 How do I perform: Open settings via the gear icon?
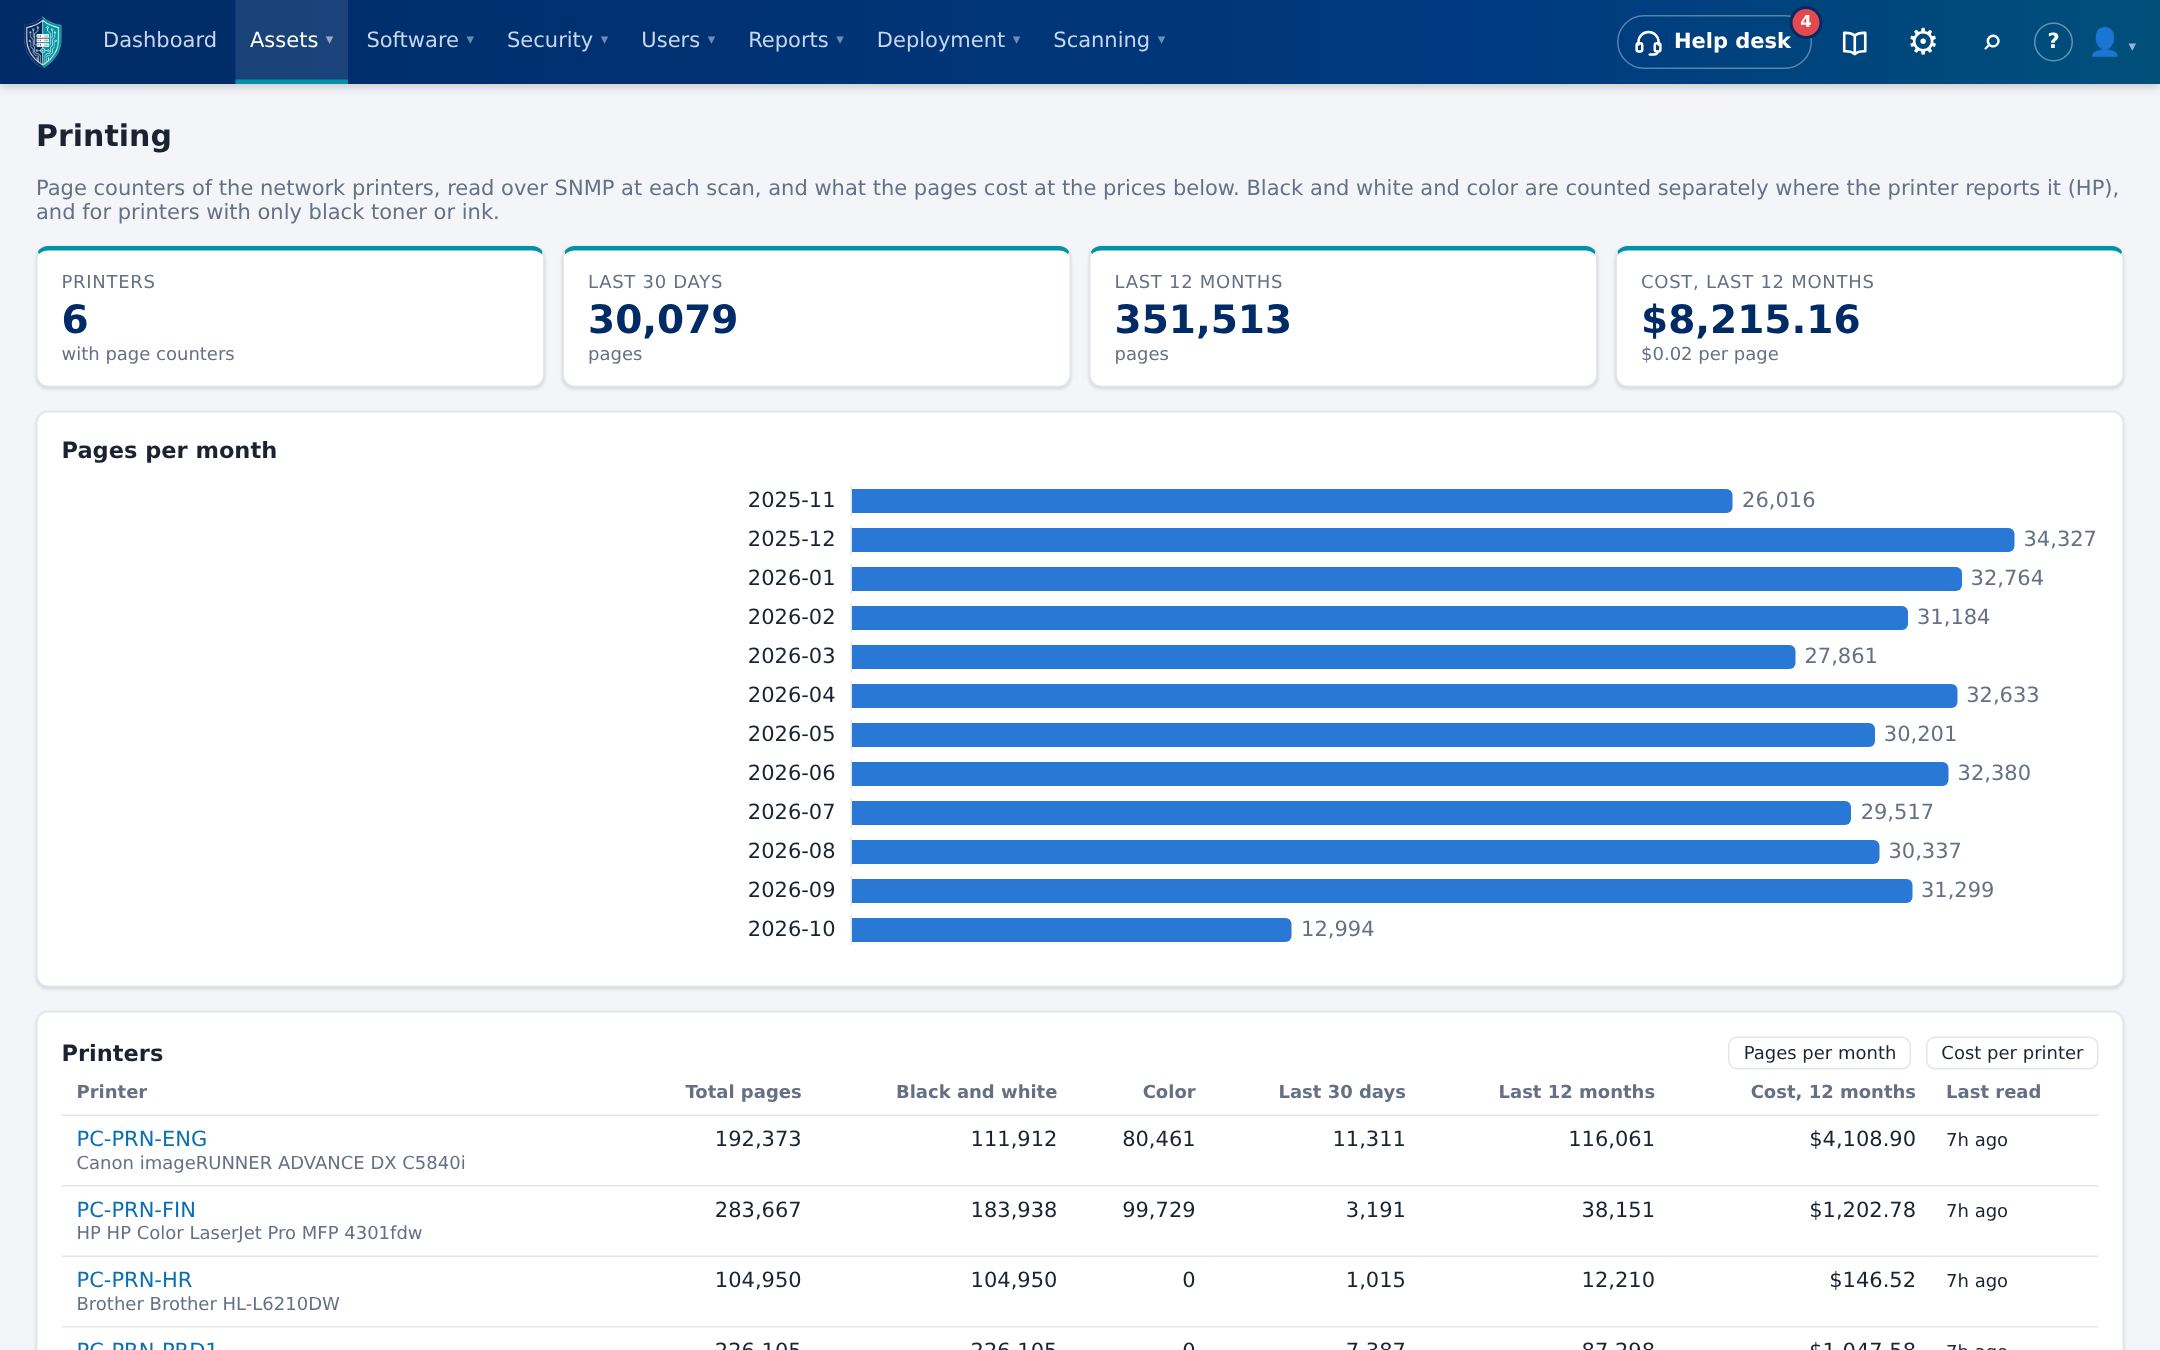(1922, 42)
